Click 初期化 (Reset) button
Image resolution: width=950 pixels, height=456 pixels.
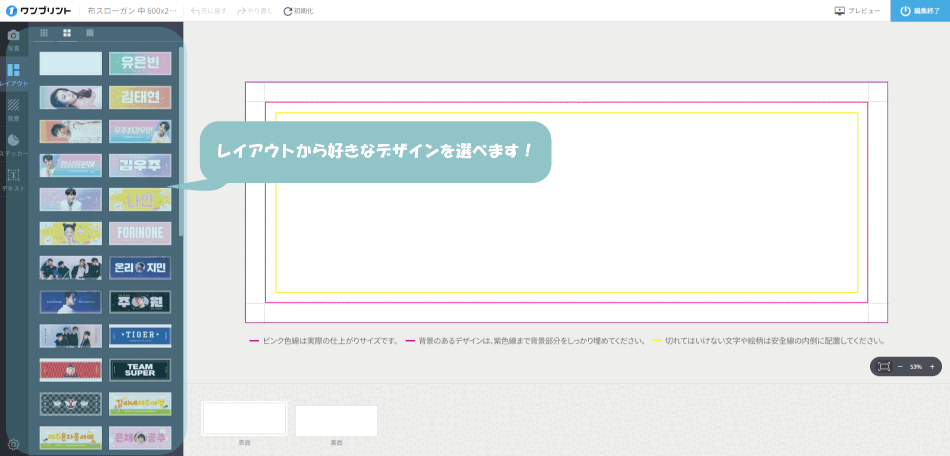point(298,11)
